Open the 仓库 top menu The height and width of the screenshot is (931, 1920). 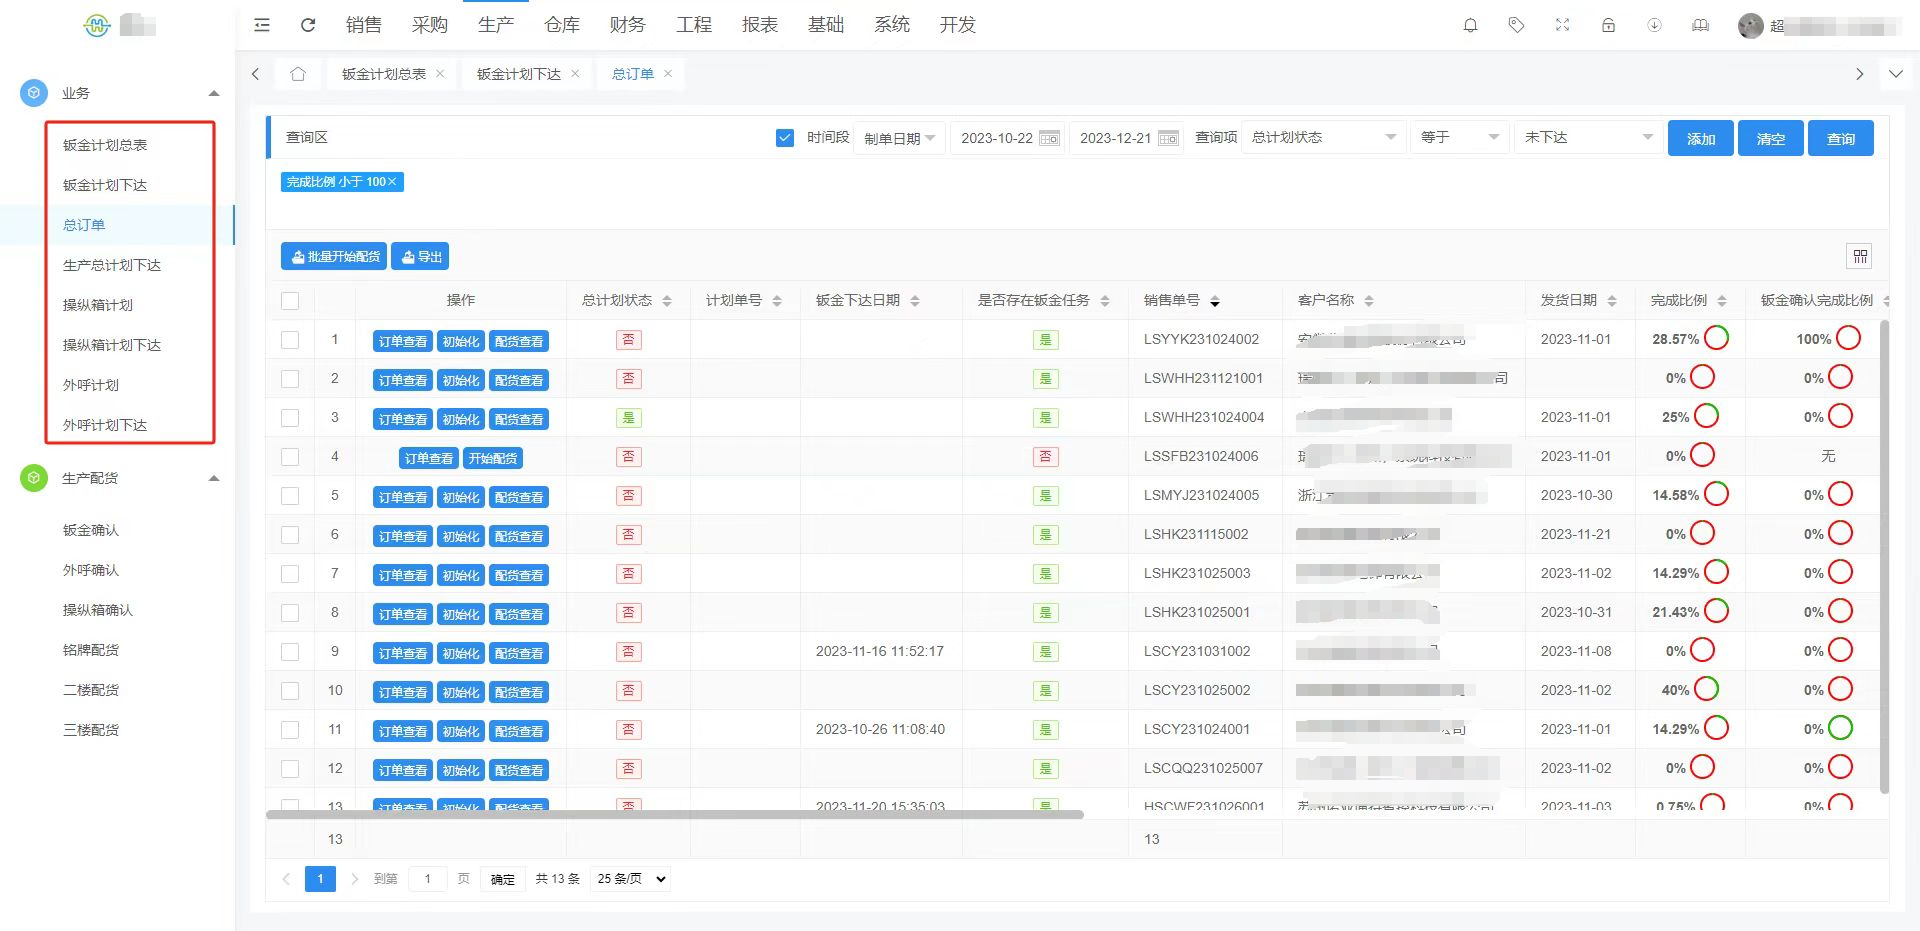click(562, 25)
